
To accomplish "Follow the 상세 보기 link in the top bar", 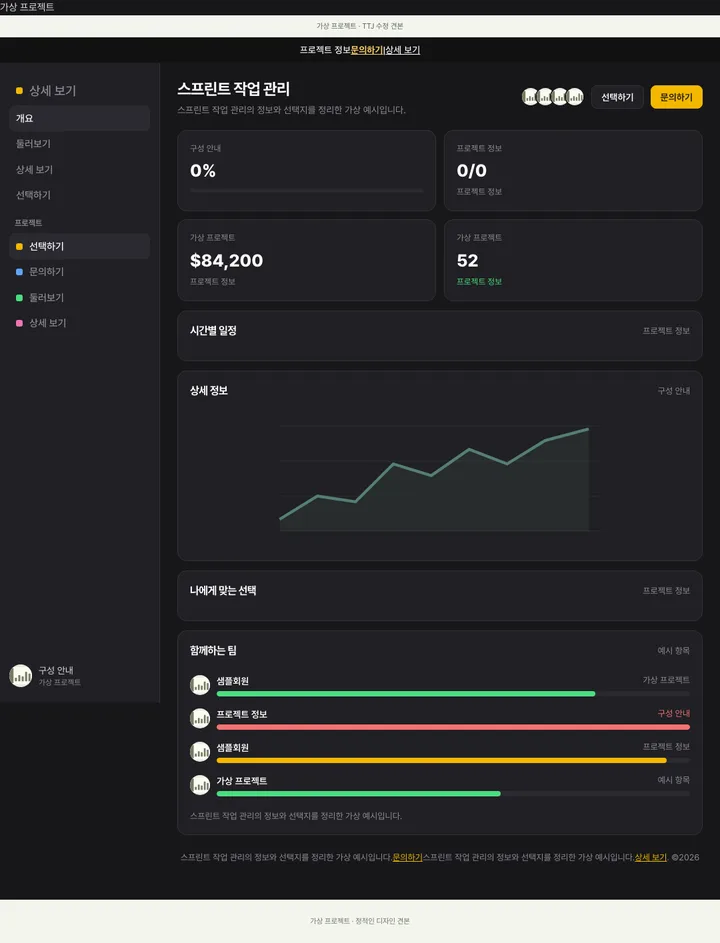I will [x=402, y=50].
